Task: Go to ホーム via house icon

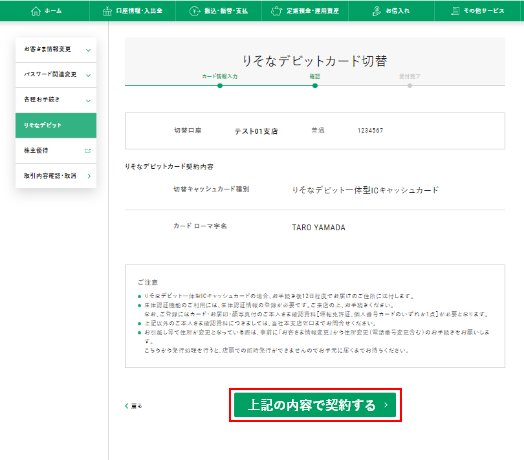Action: point(36,11)
